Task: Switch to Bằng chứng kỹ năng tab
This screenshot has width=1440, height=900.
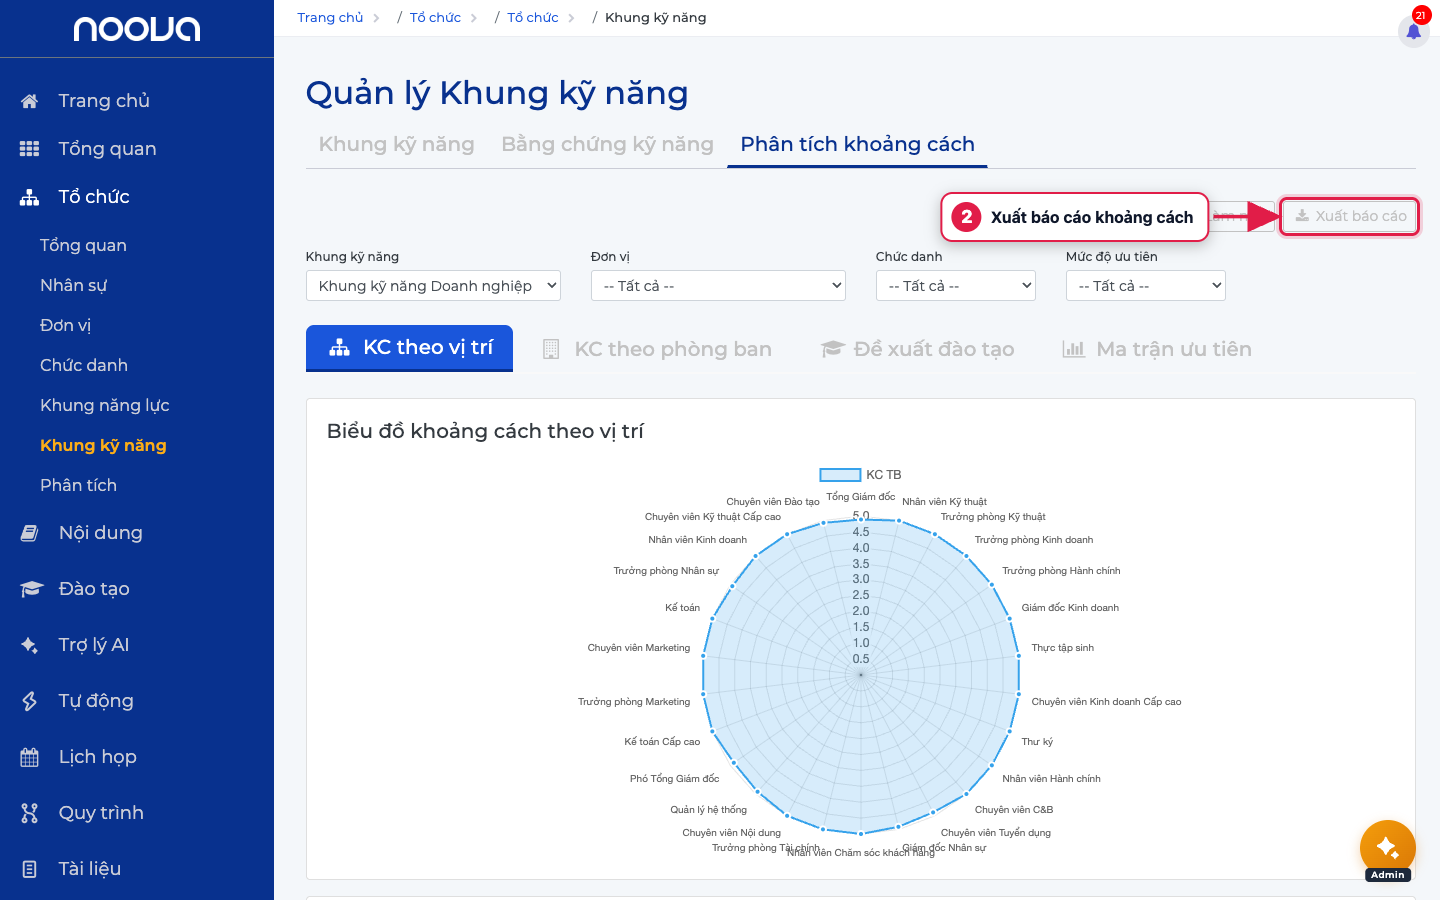Action: [607, 144]
